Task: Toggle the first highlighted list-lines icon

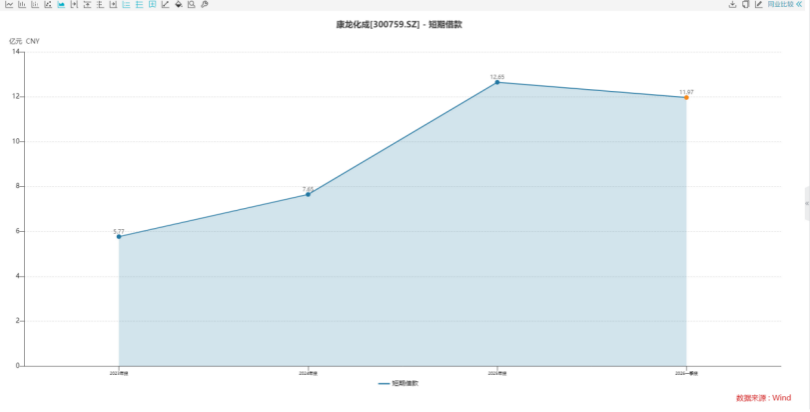Action: pyautogui.click(x=126, y=5)
